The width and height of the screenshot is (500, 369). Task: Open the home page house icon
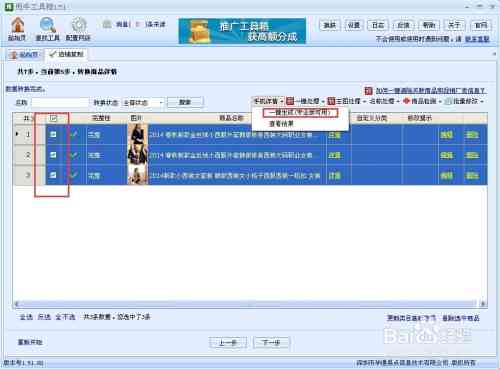click(x=17, y=25)
